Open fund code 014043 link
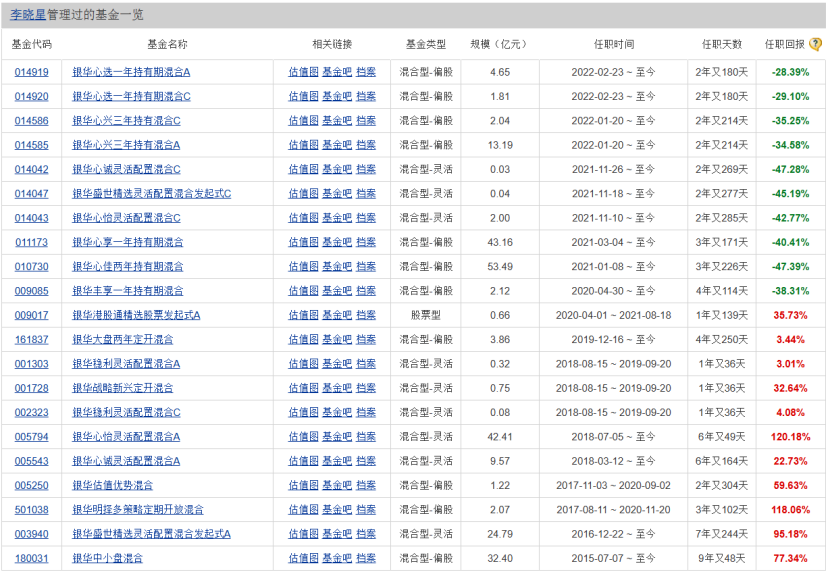The height and width of the screenshot is (573, 831). coord(31,218)
